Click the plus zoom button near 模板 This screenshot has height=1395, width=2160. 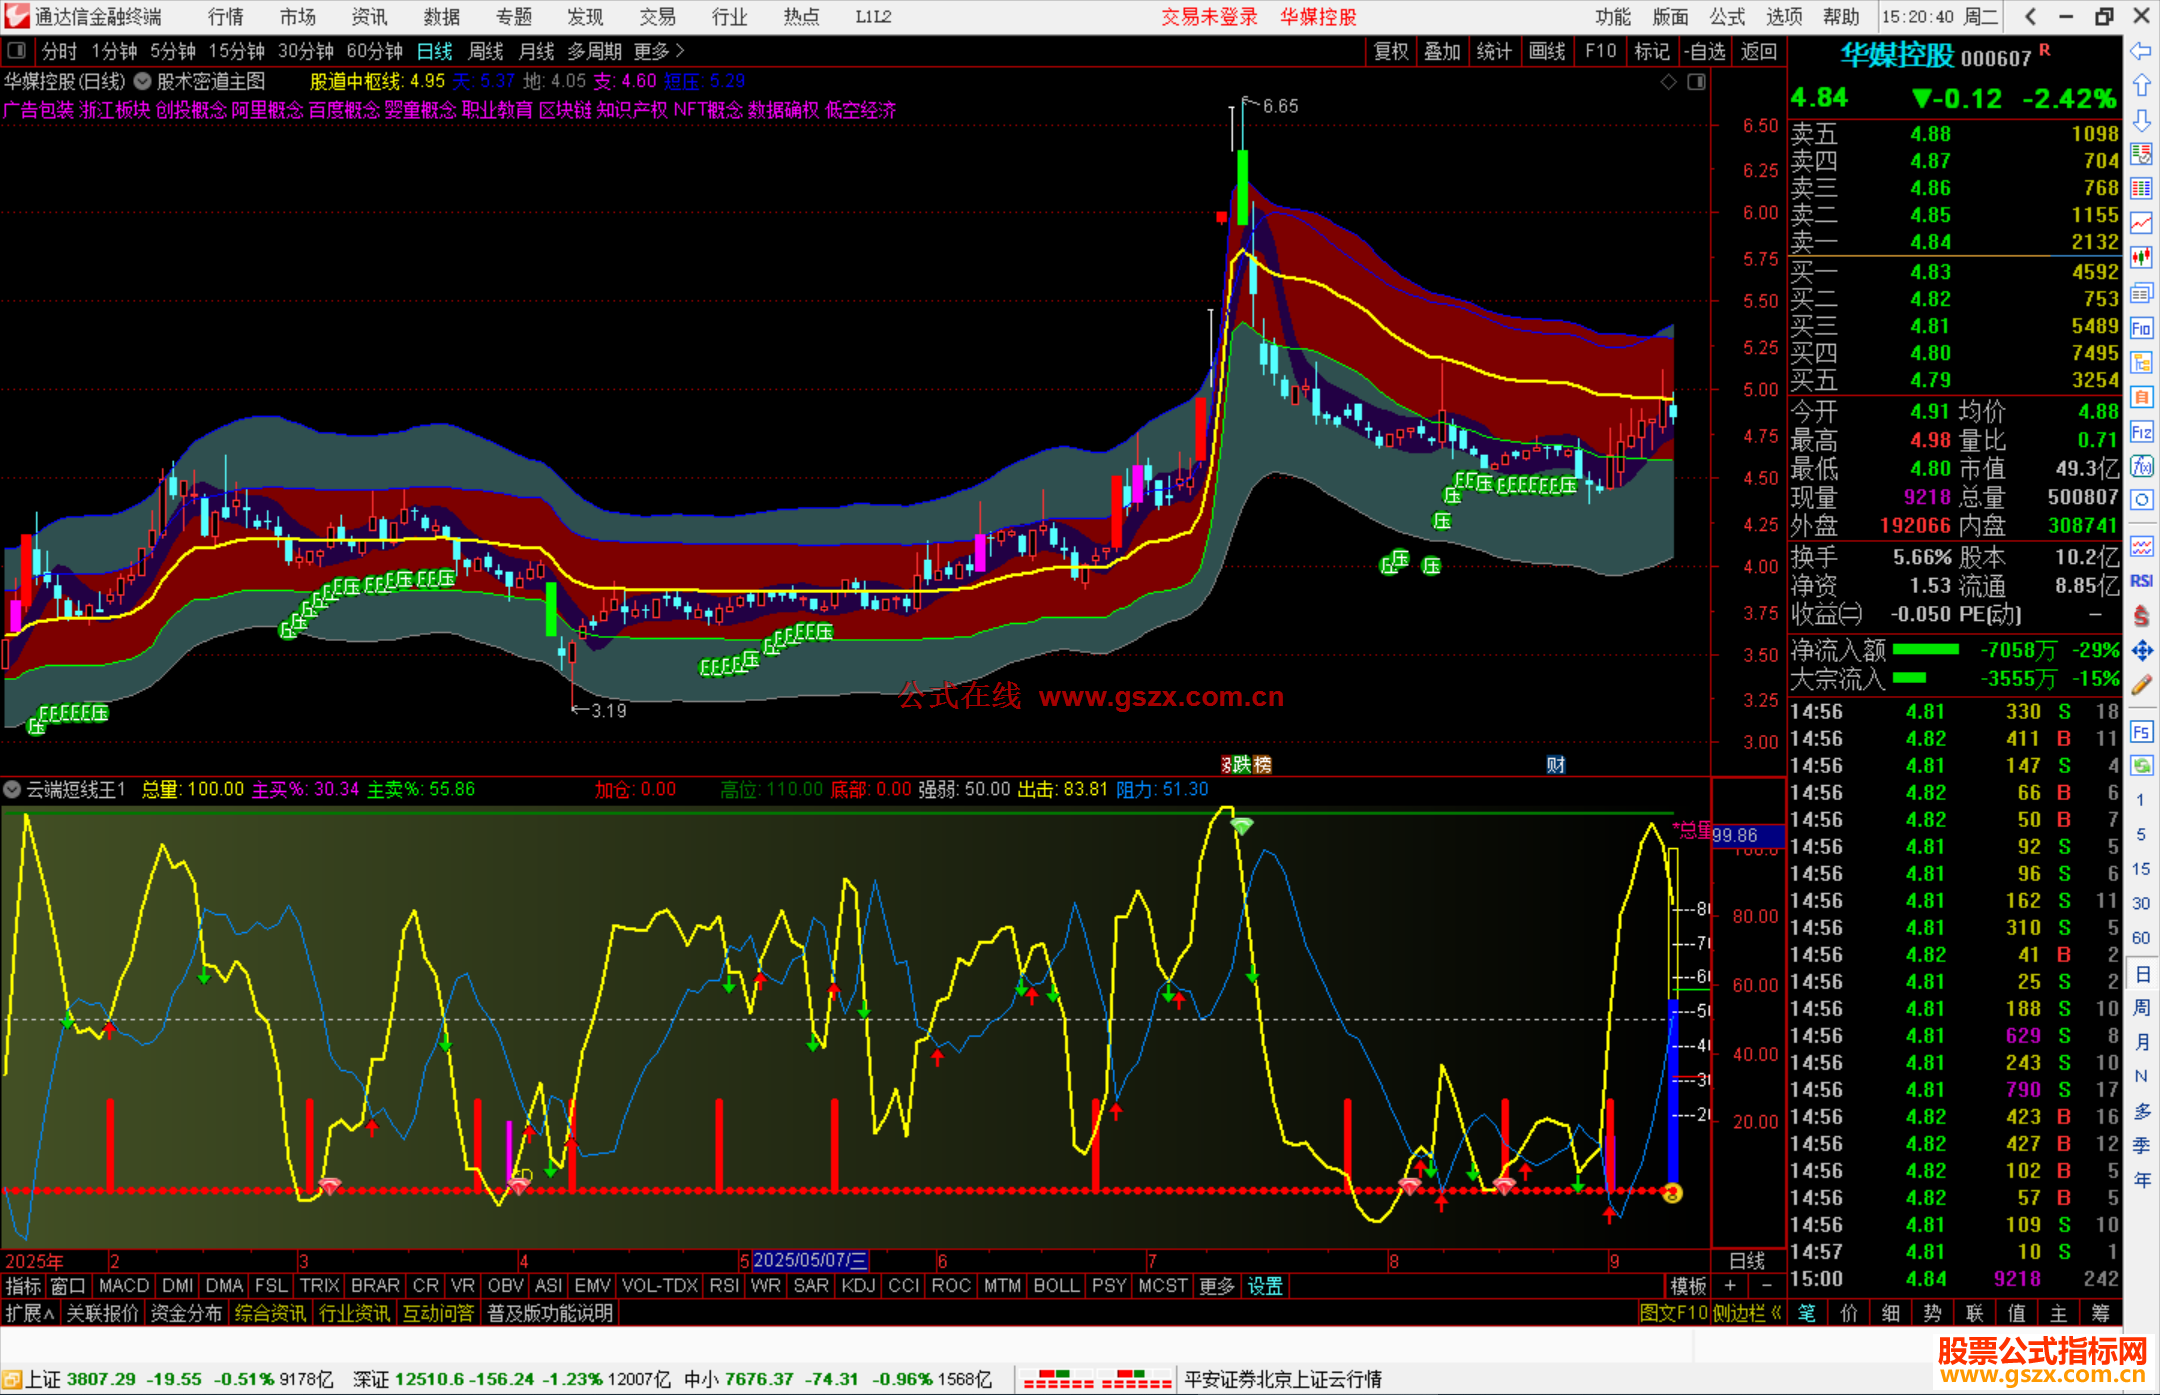pos(1730,1286)
